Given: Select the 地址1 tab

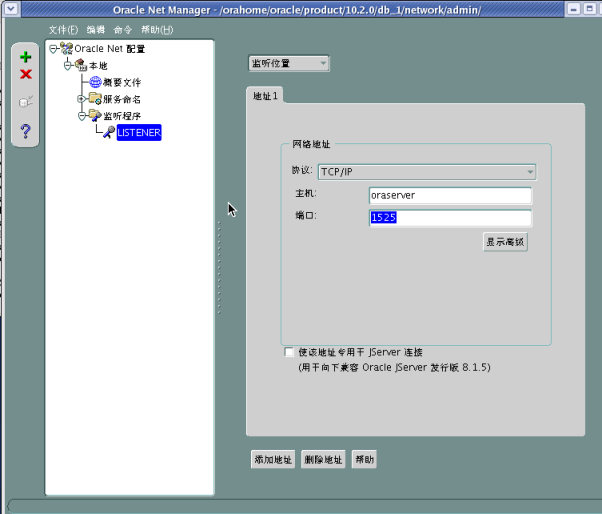Looking at the screenshot, I should point(265,96).
